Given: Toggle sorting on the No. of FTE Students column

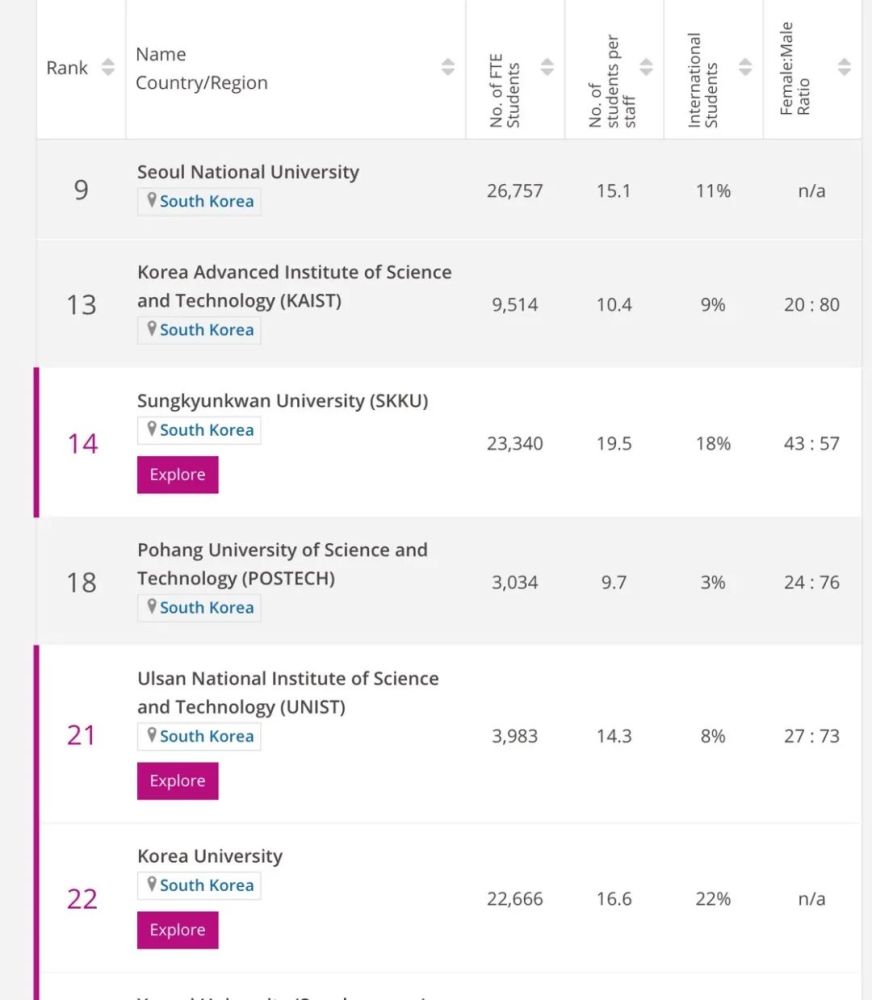Looking at the screenshot, I should tap(548, 67).
